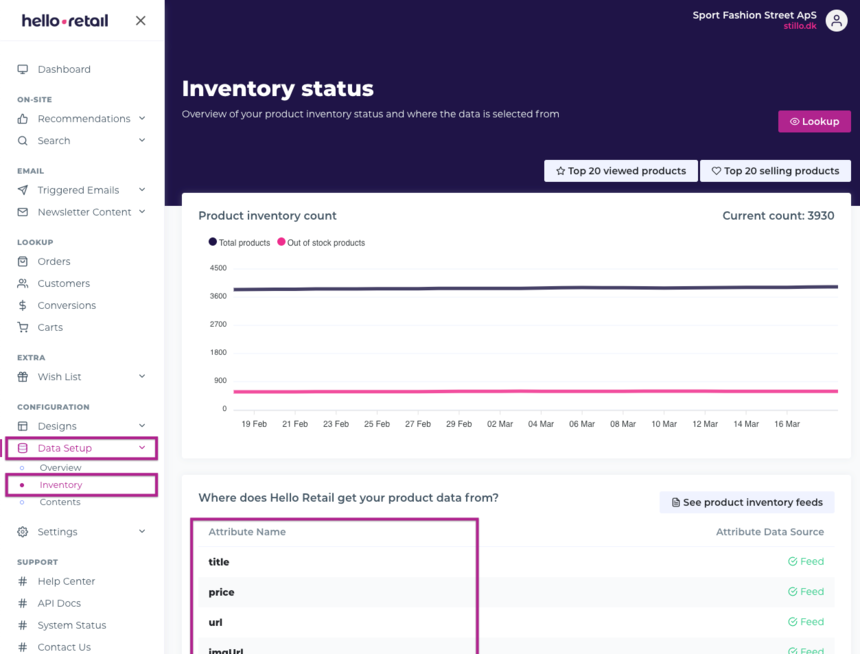This screenshot has width=860, height=654.
Task: Go to Contents under Data Setup
Action: point(60,502)
